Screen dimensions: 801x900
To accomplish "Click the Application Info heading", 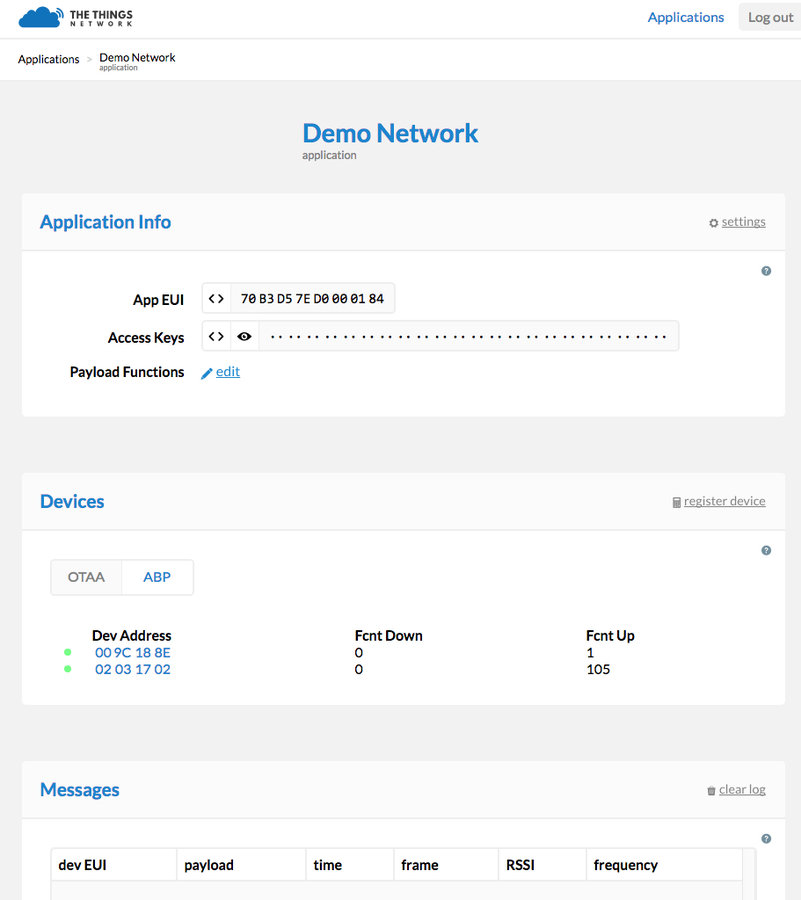I will point(106,222).
